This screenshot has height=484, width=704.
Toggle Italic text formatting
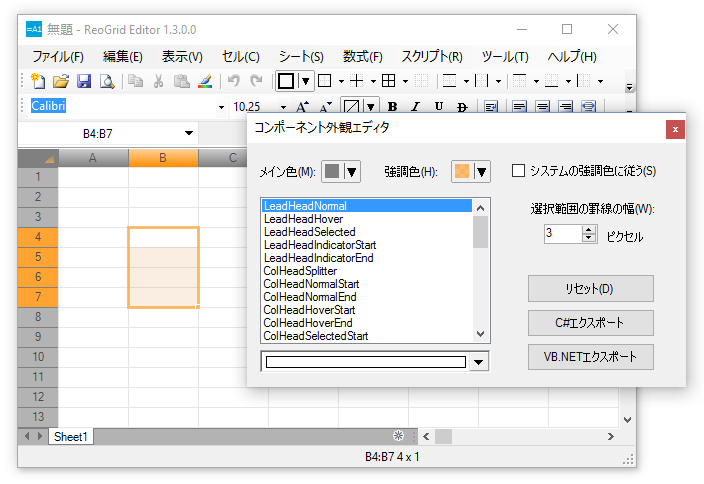point(415,106)
